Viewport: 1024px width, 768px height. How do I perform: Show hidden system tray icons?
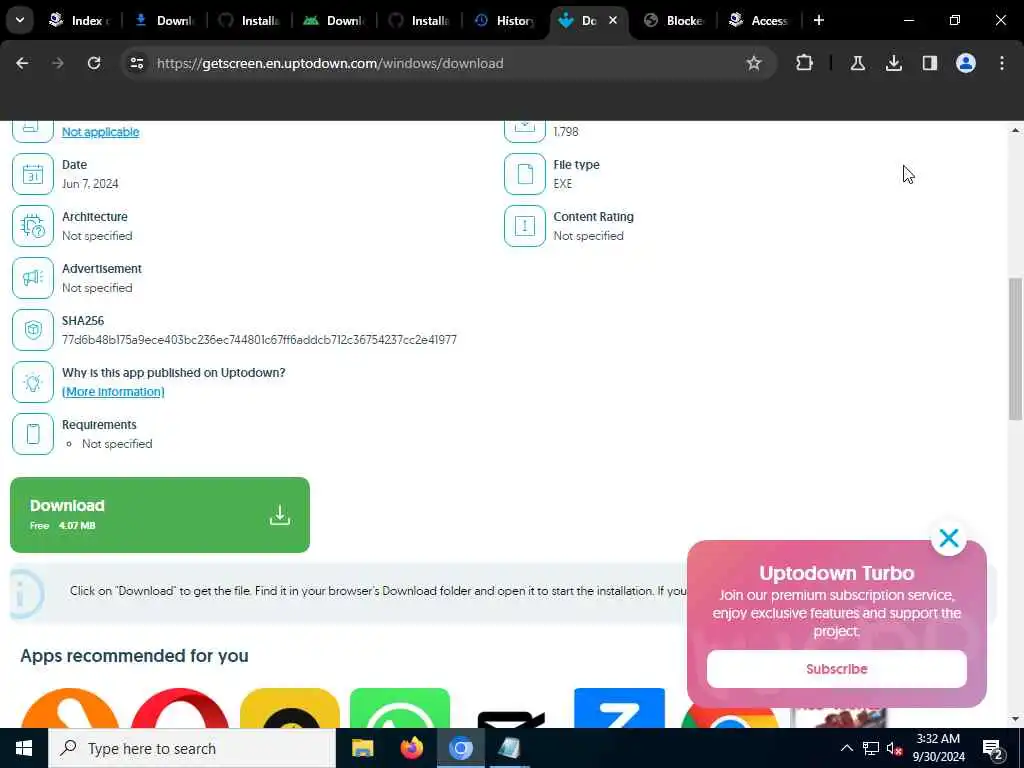pos(846,748)
